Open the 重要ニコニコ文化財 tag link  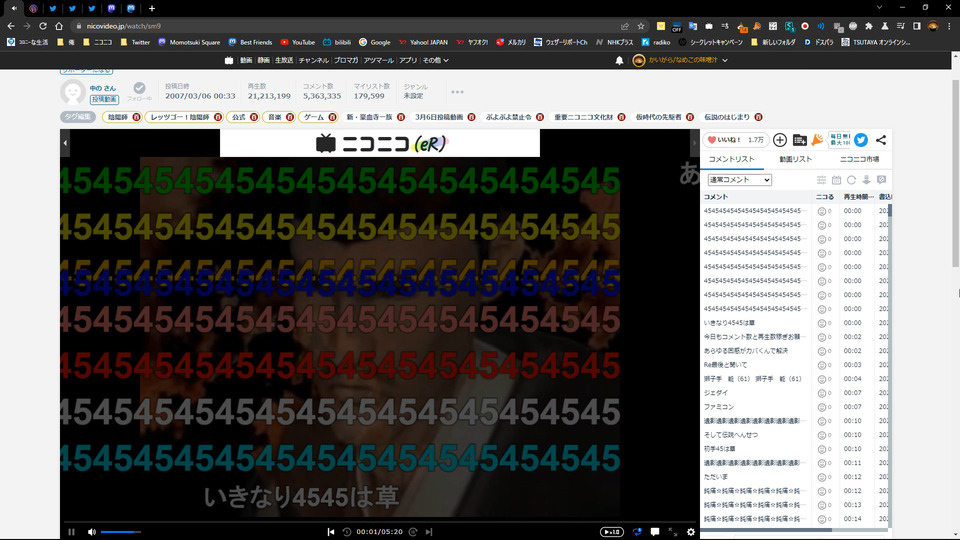click(583, 117)
